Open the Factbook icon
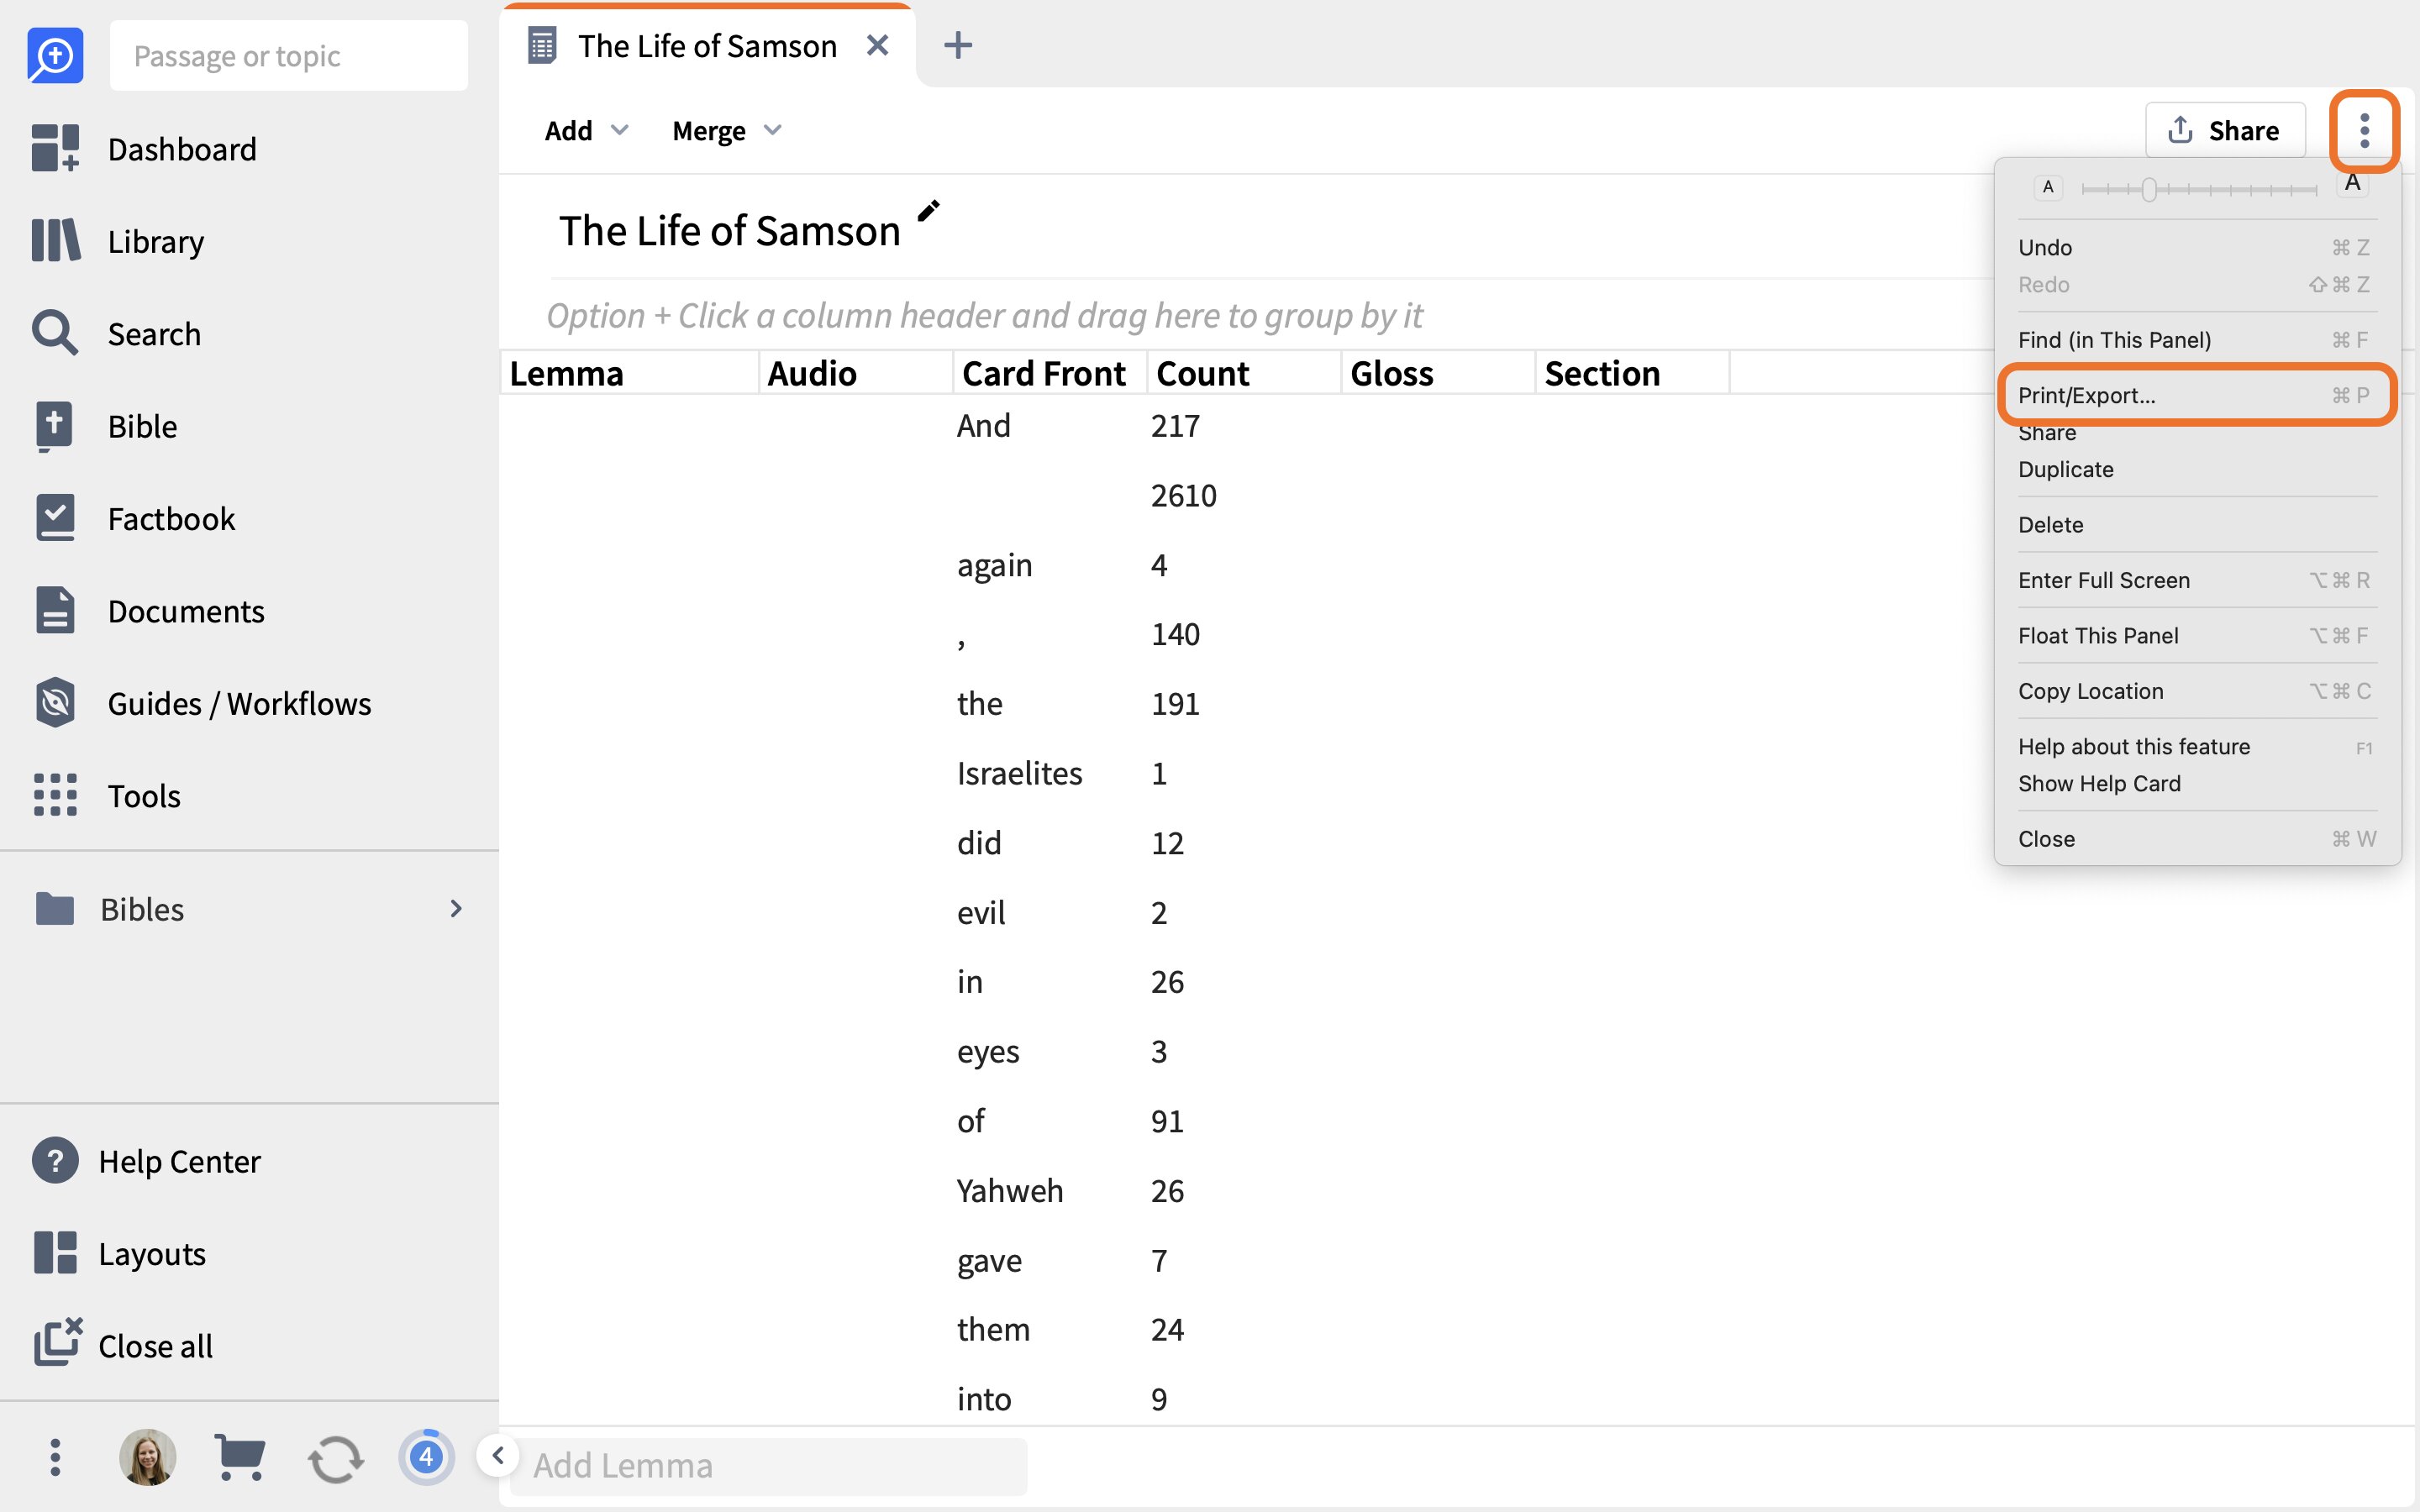 55,518
